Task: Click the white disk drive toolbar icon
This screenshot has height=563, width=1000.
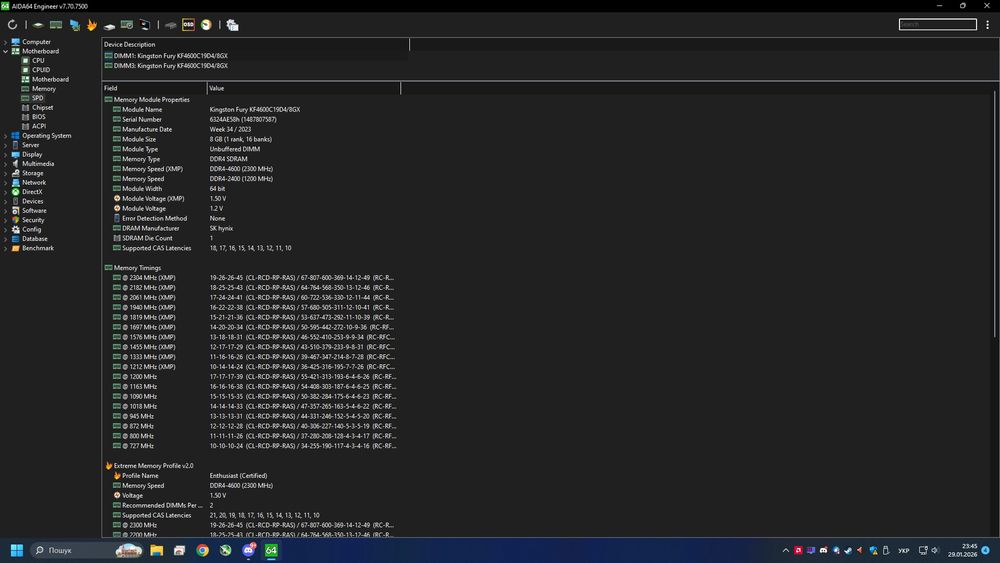Action: pos(109,26)
